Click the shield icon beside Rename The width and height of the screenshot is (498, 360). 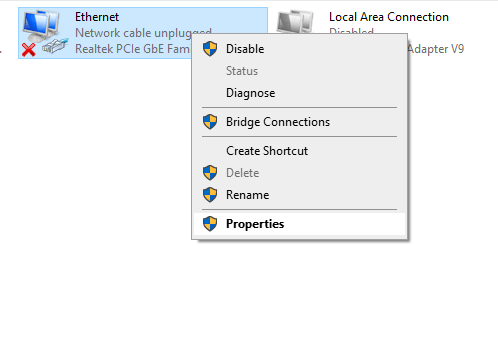210,195
